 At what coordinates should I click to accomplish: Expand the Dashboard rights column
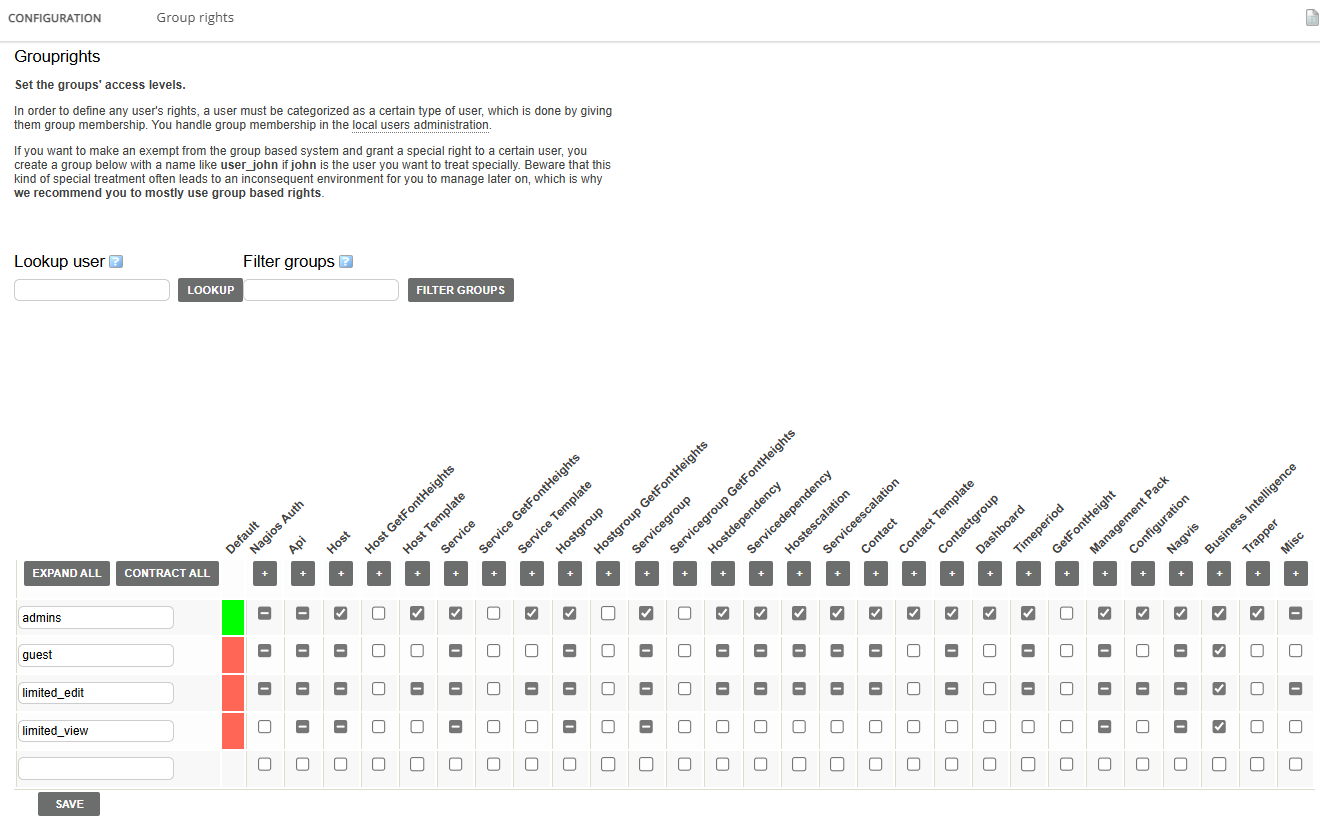pos(990,574)
